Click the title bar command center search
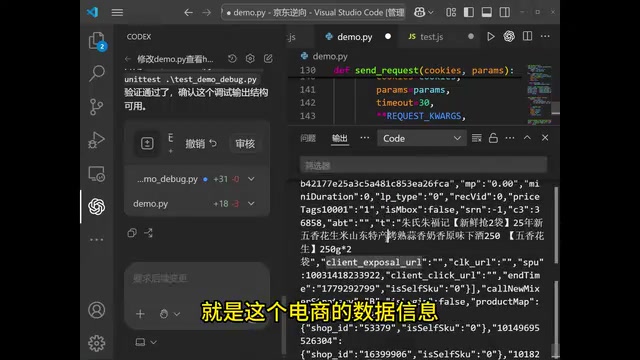640x360 pixels. [313, 13]
